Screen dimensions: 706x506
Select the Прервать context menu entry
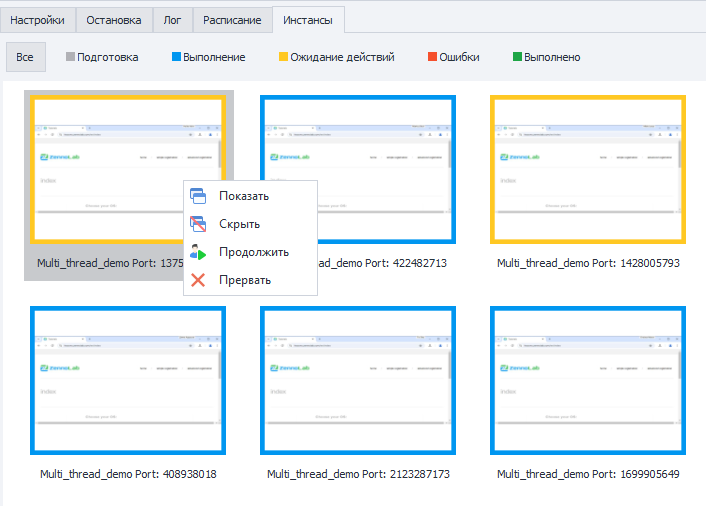[245, 280]
